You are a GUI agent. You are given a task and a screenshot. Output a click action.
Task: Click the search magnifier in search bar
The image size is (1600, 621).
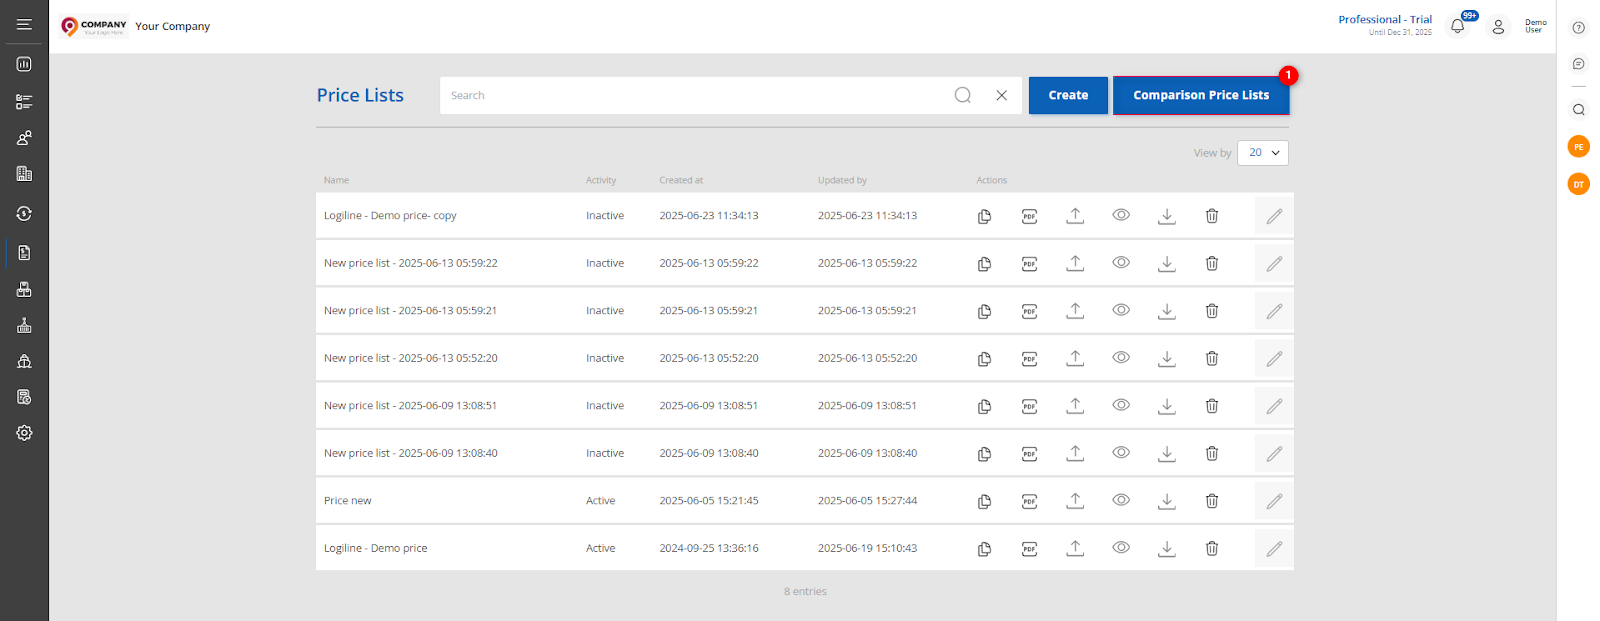coord(962,95)
